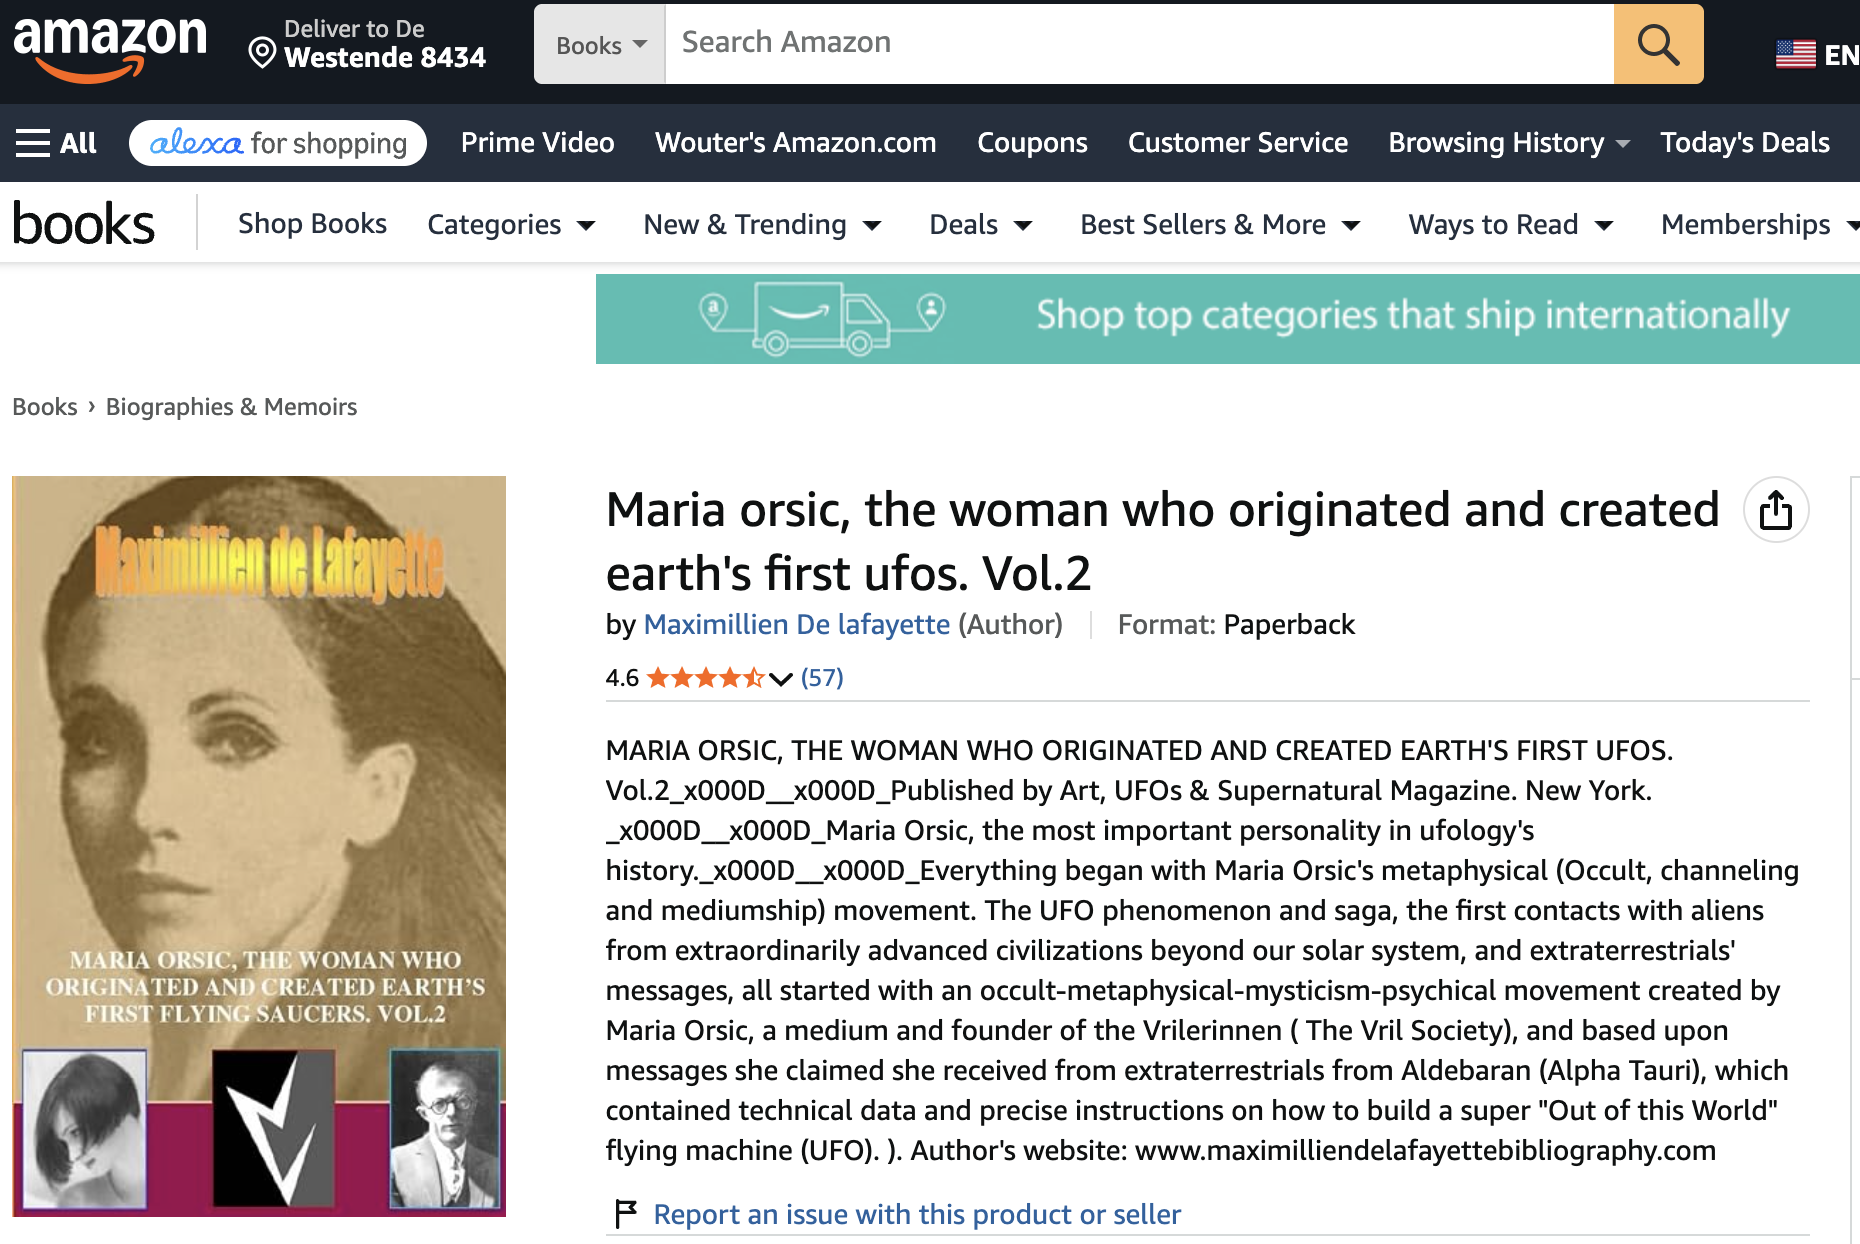Click the report issue flag icon
This screenshot has height=1244, width=1860.
(x=626, y=1214)
